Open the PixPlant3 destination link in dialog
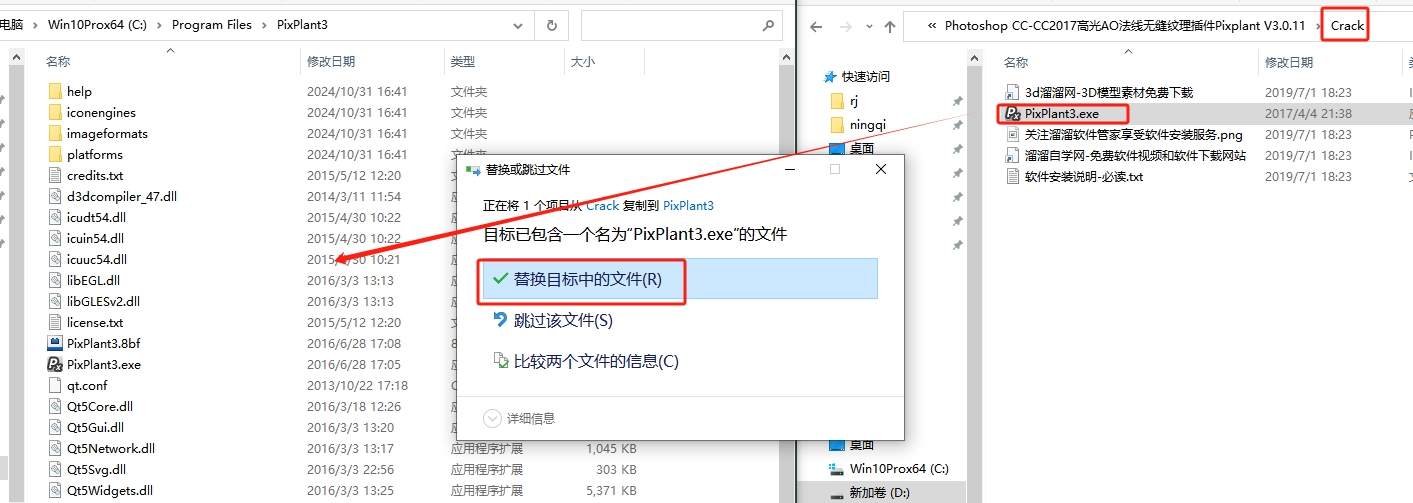Screen dimensions: 1413x503 click(688, 205)
